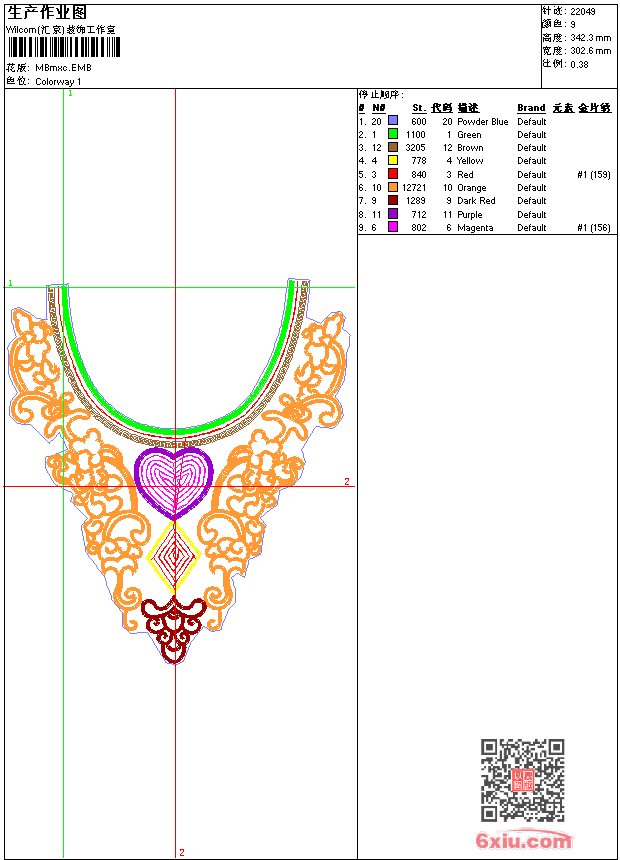Screen dimensions: 620x860
Task: Click the '302.6 mm' width value
Action: (x=590, y=51)
